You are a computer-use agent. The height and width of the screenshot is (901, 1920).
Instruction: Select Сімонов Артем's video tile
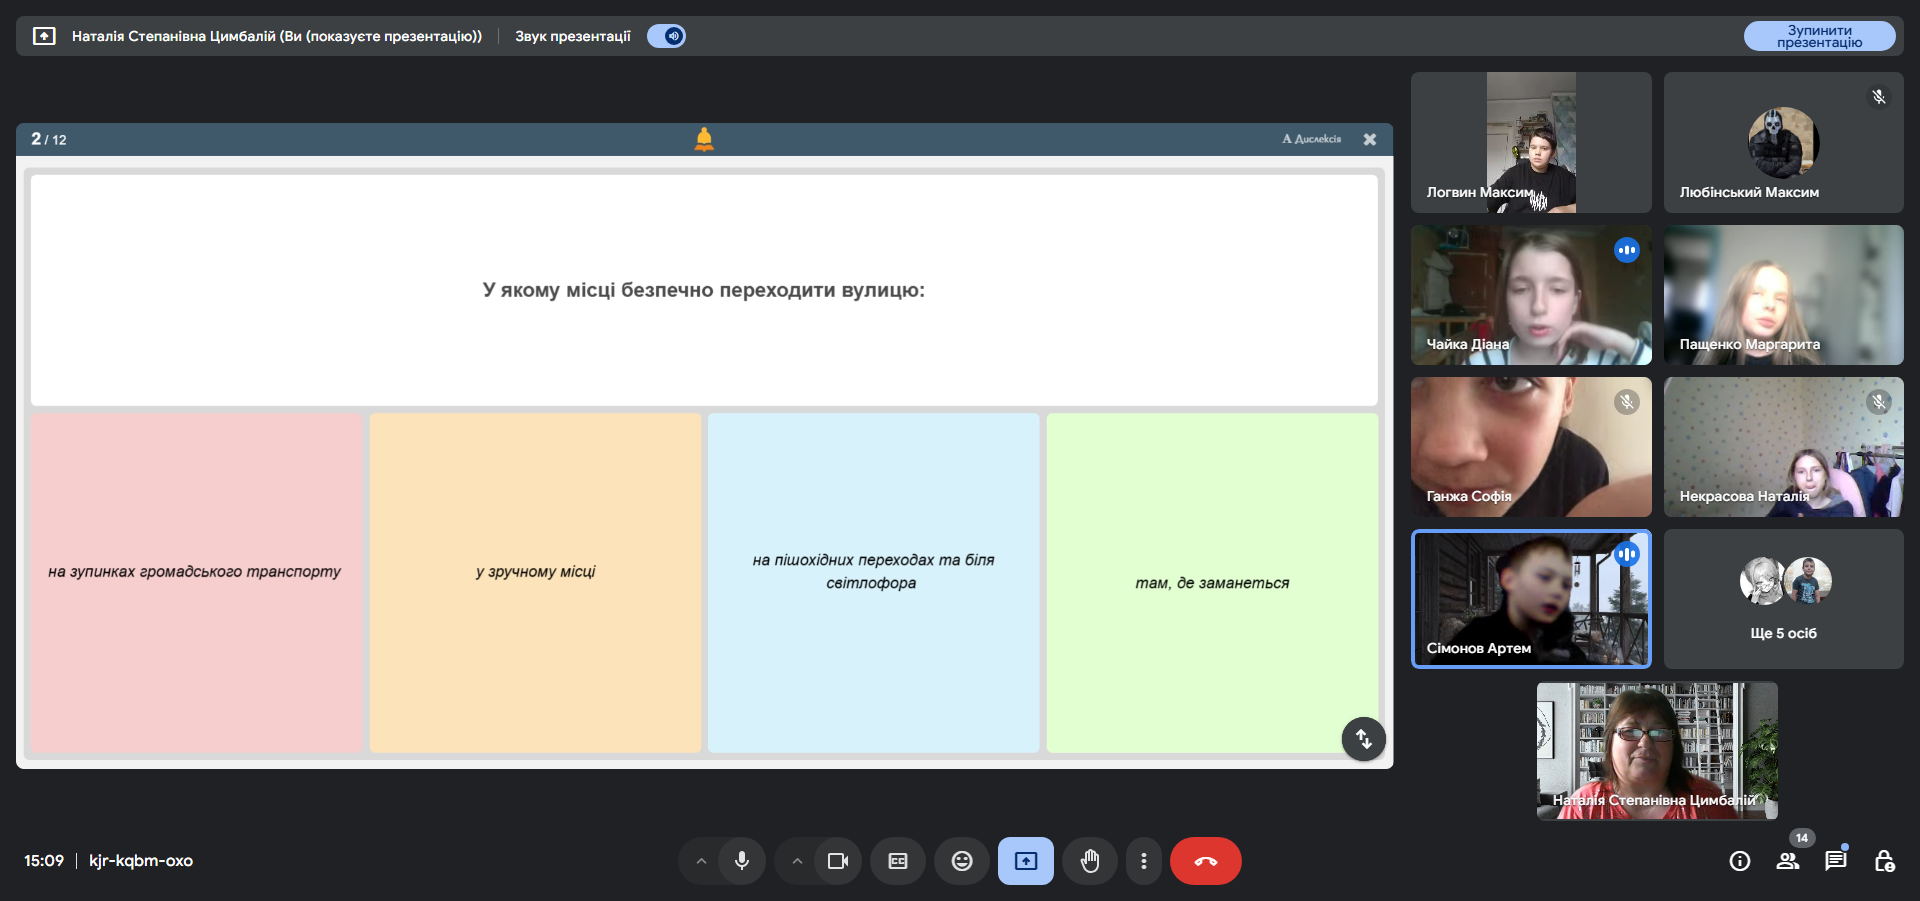1531,599
